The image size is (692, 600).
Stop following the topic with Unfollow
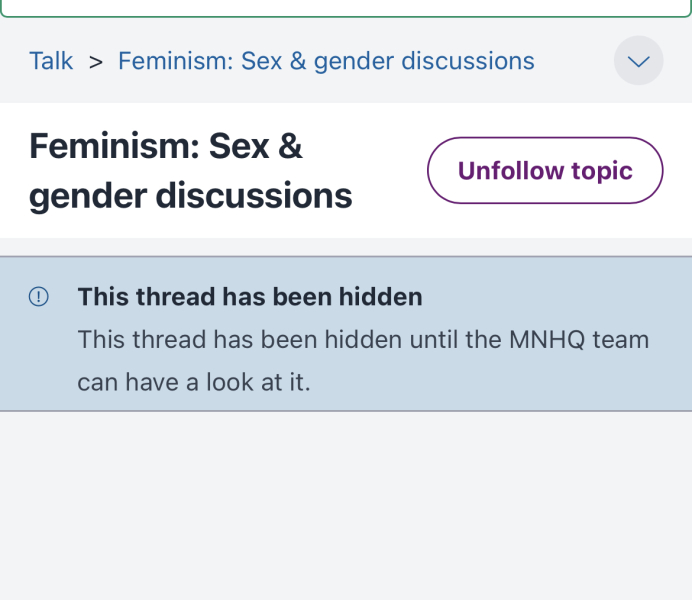tap(545, 171)
